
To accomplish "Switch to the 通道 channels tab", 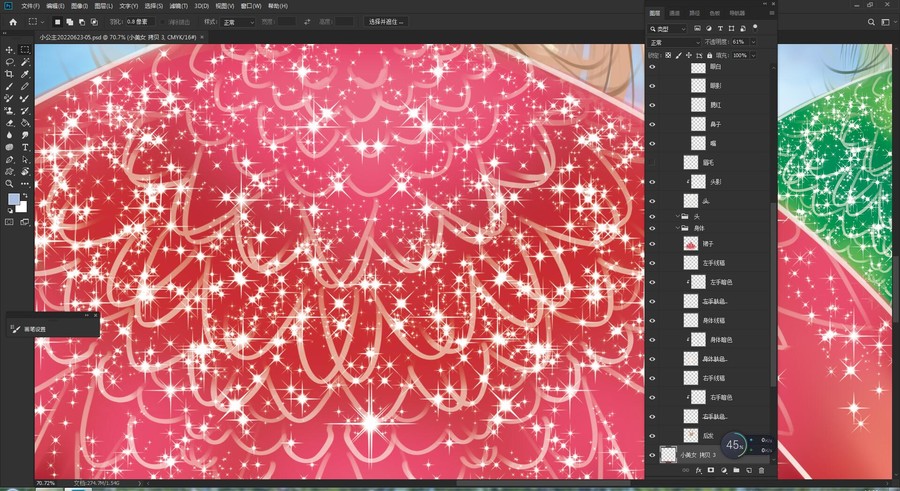I will pos(674,13).
